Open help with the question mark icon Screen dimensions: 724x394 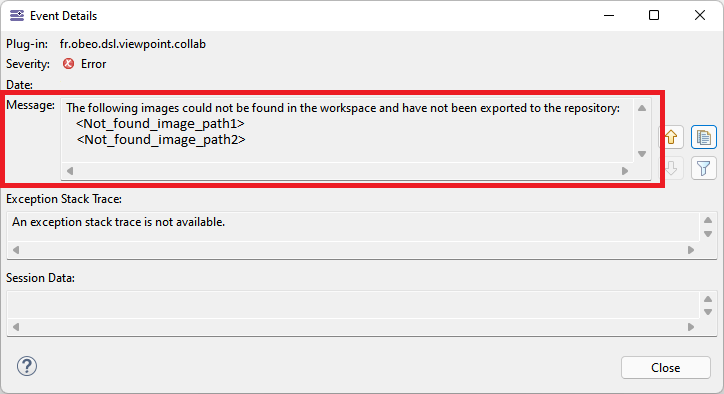point(27,366)
